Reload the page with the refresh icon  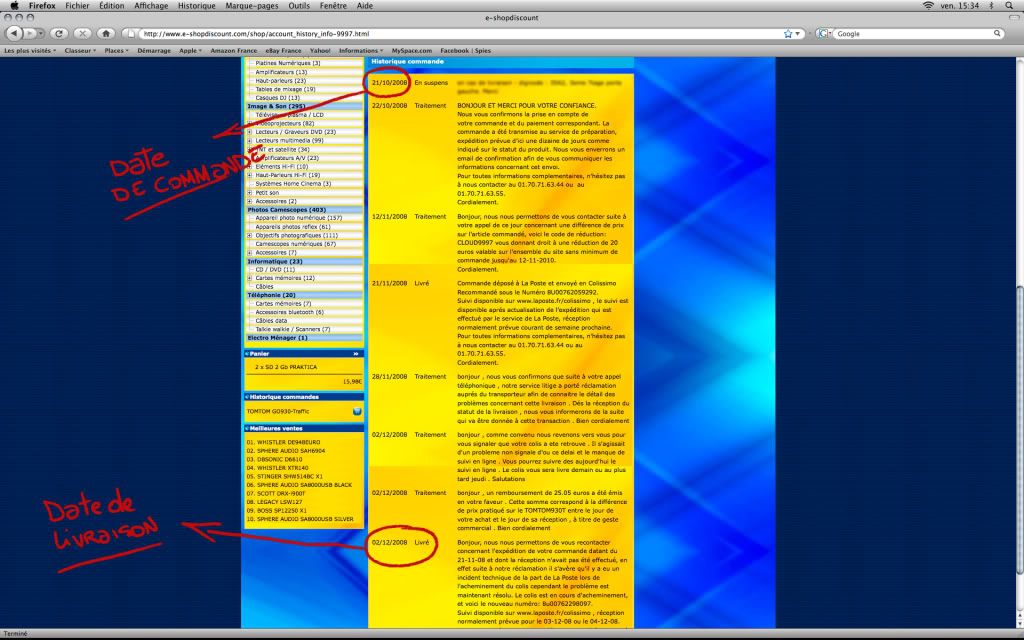[59, 33]
